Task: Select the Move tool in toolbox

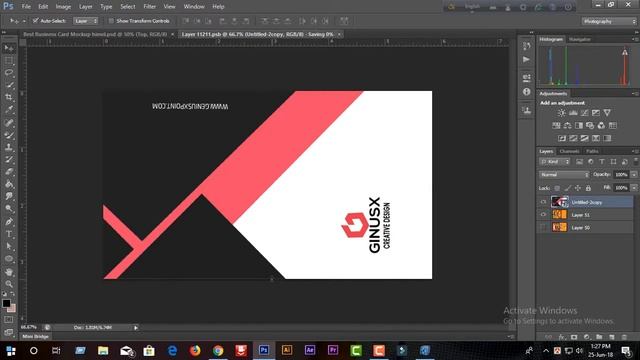Action: coord(9,49)
